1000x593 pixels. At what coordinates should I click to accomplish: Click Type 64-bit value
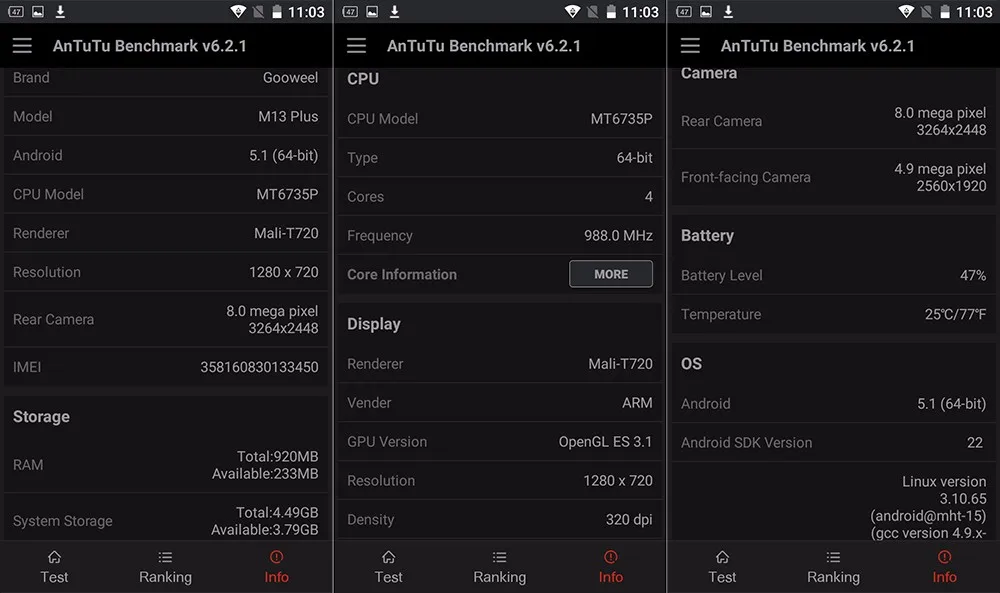point(634,158)
